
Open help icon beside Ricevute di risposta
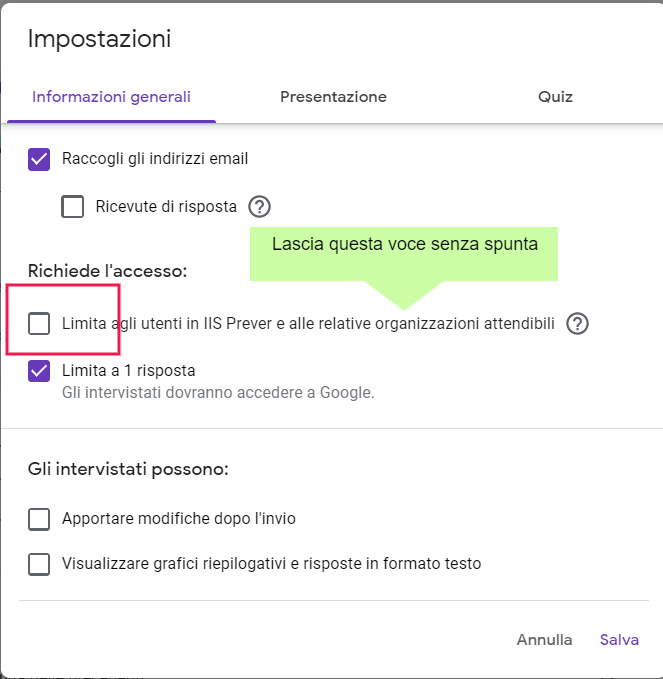click(260, 207)
